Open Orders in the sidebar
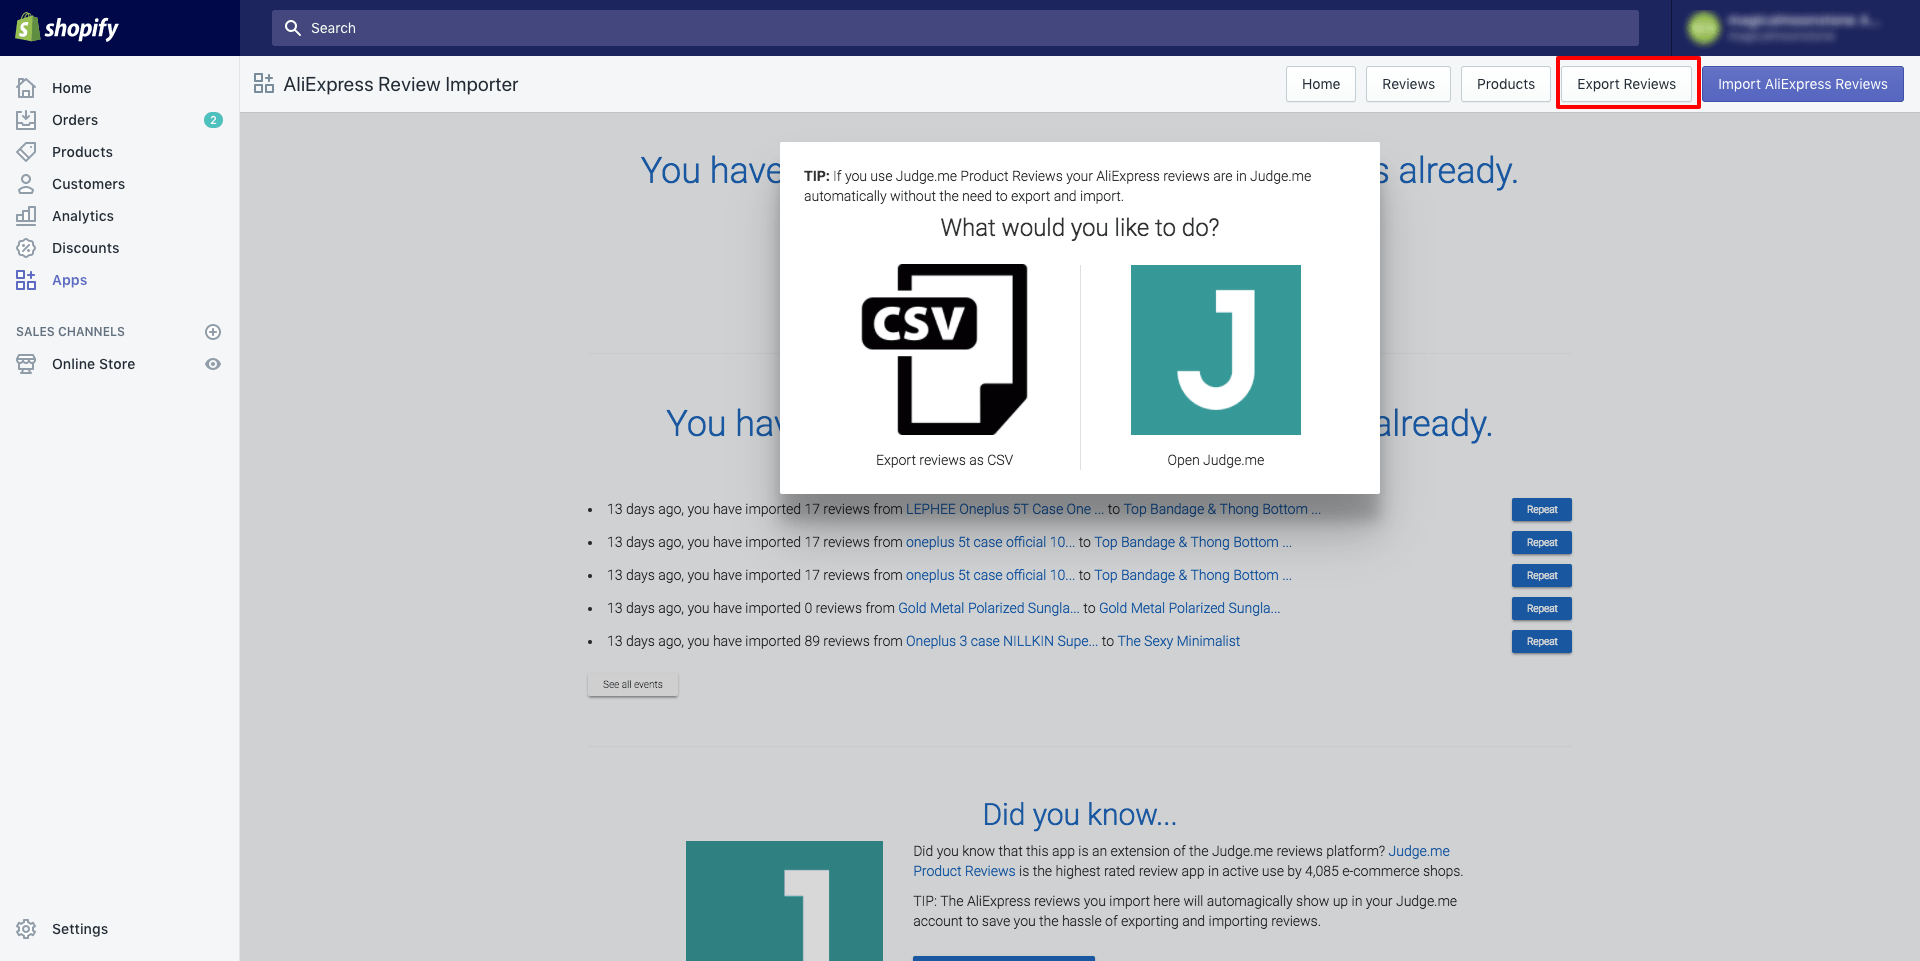 click(x=75, y=120)
